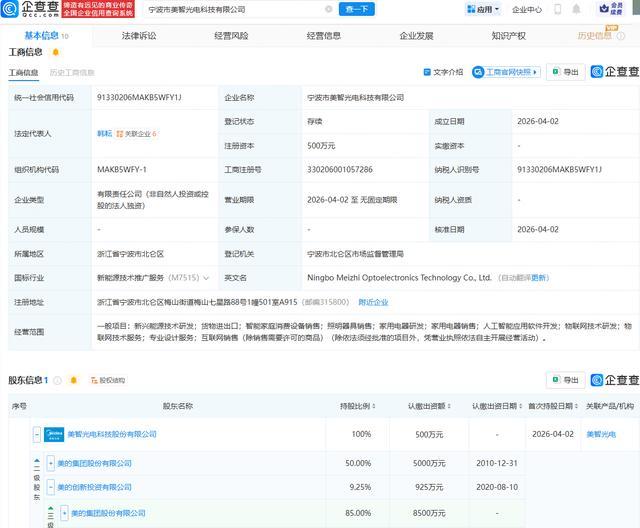
Task: Open 工商官网快照 snapshot
Action: (506, 72)
